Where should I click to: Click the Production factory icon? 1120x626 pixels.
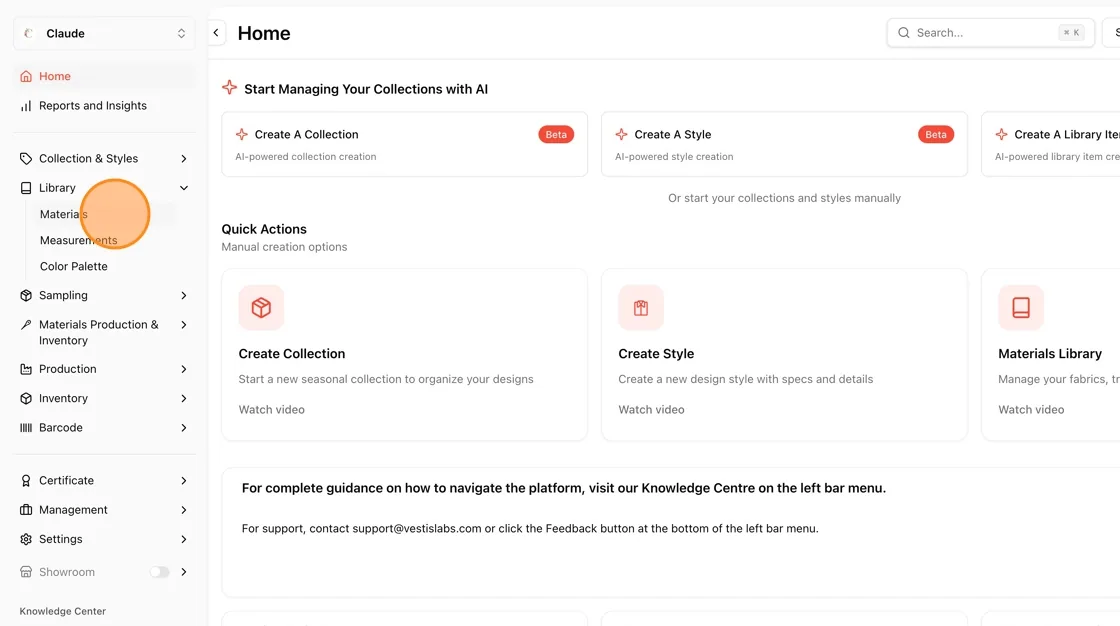point(26,369)
